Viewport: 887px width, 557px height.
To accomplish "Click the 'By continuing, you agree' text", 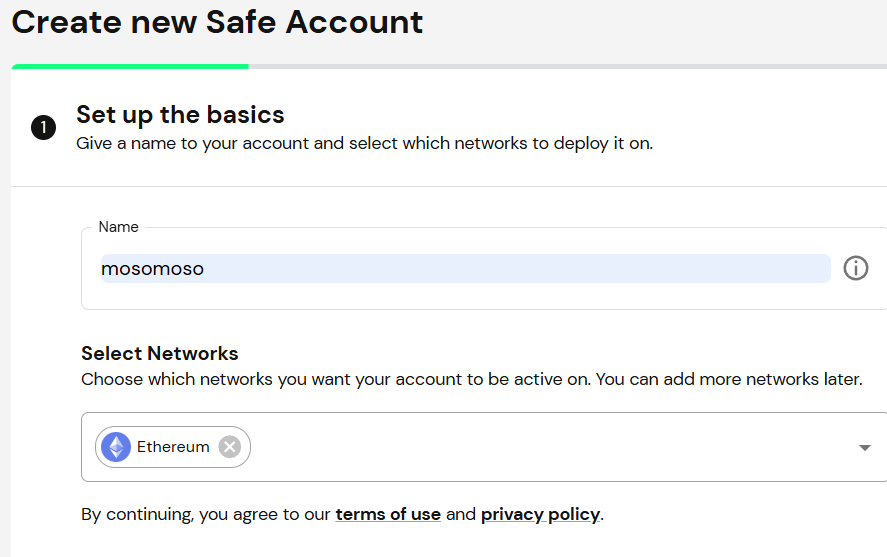I will [206, 514].
